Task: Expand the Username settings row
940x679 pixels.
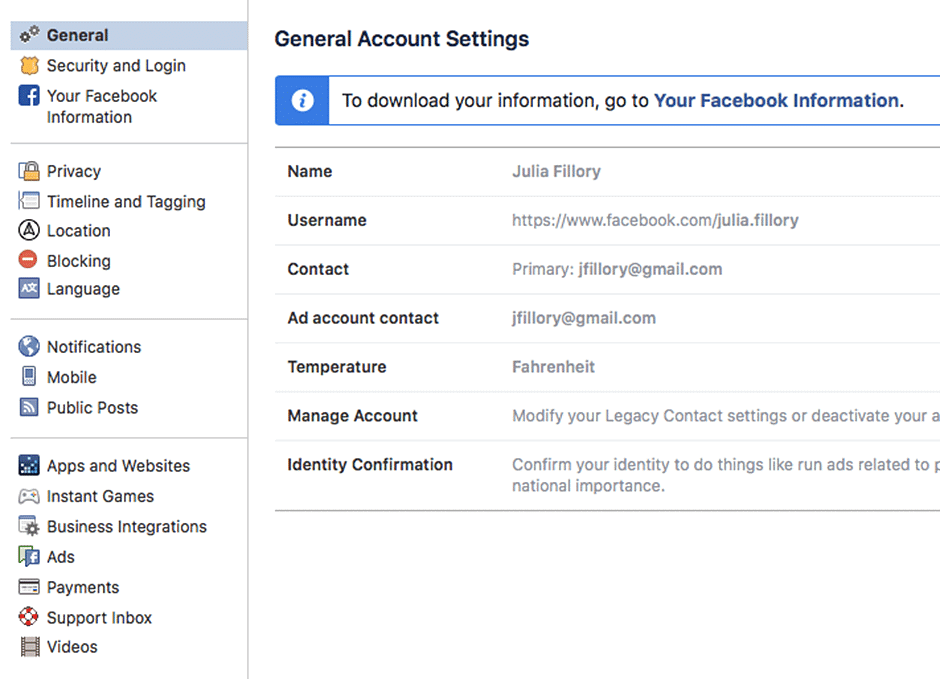Action: [600, 220]
